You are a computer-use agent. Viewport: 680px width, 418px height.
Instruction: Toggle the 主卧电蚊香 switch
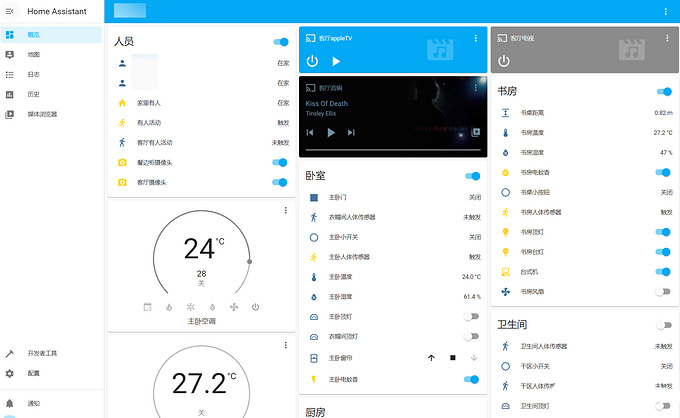(471, 379)
